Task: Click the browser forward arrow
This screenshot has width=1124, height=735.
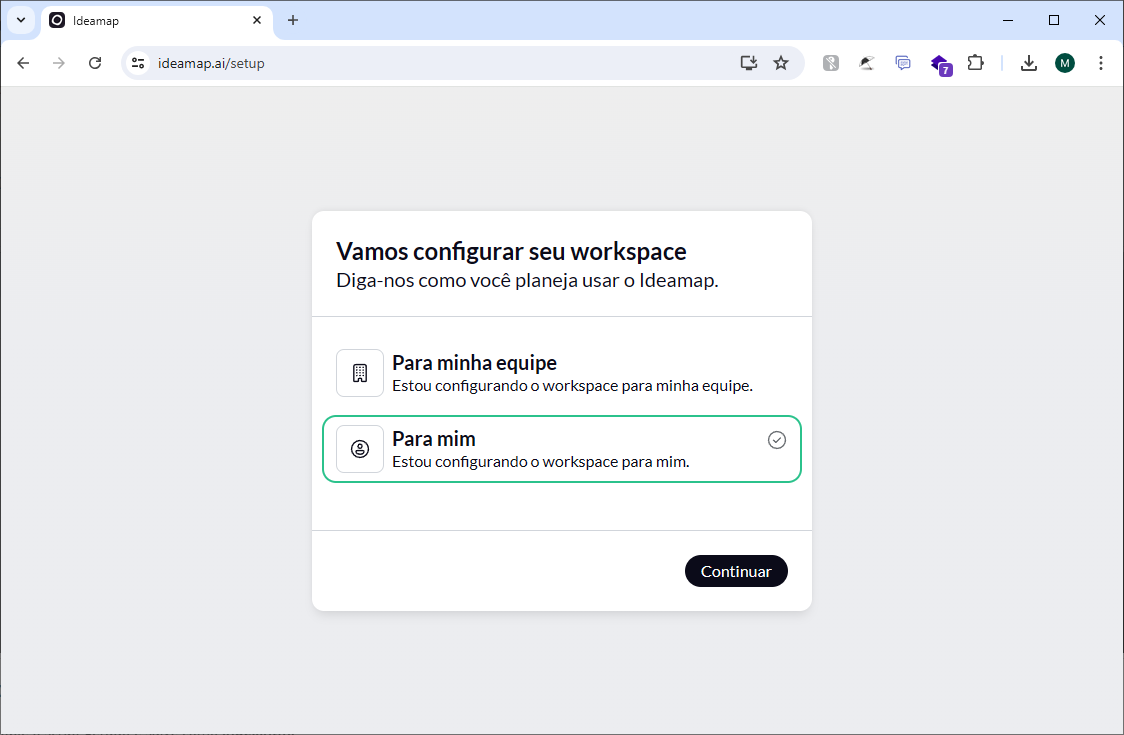Action: tap(59, 63)
